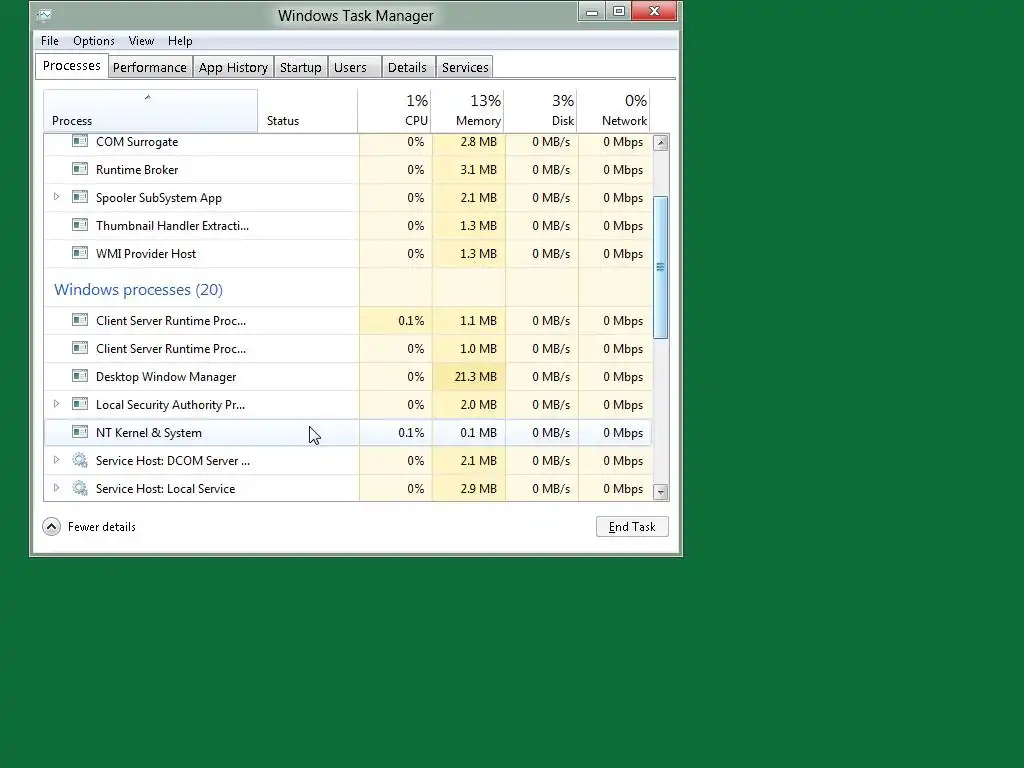Click the vertical scrollbar thumb

point(661,266)
